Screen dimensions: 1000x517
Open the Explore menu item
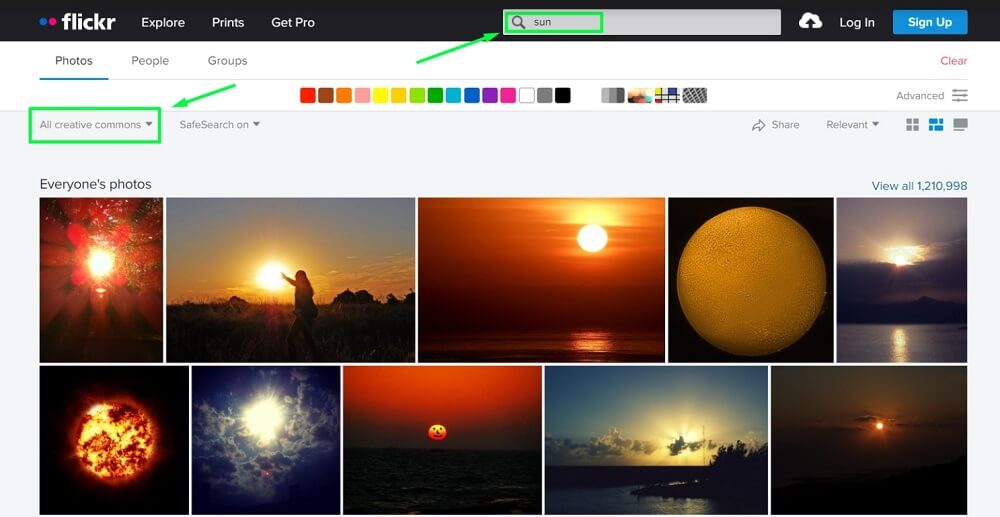[163, 22]
